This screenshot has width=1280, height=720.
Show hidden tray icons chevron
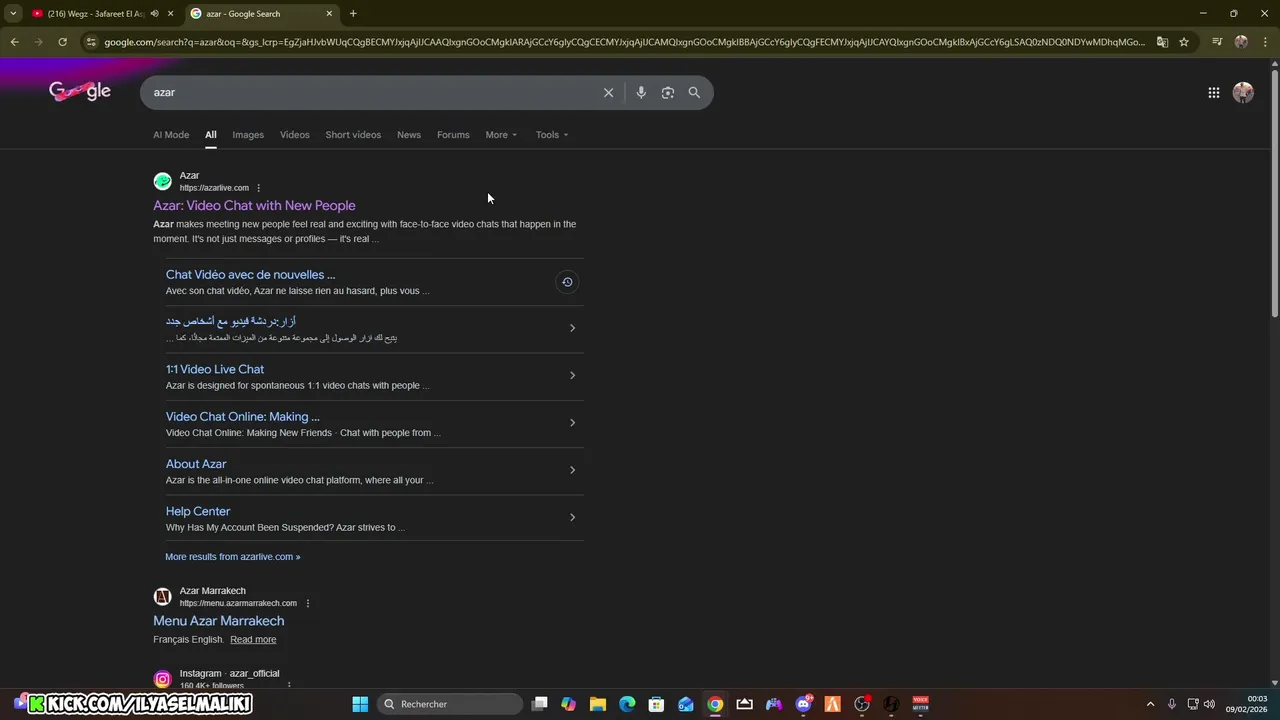point(1150,704)
